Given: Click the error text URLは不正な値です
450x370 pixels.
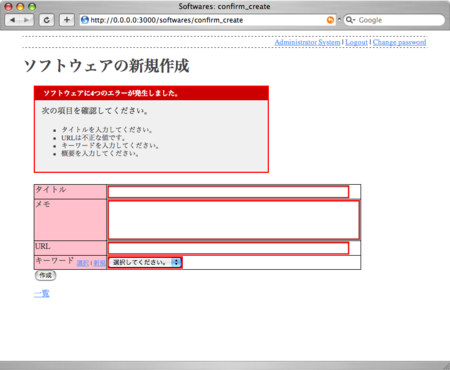Looking at the screenshot, I should [93, 138].
